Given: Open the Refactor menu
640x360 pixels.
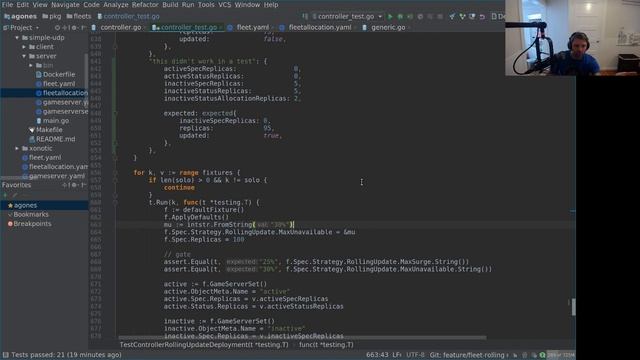Looking at the screenshot, I should click(x=145, y=5).
